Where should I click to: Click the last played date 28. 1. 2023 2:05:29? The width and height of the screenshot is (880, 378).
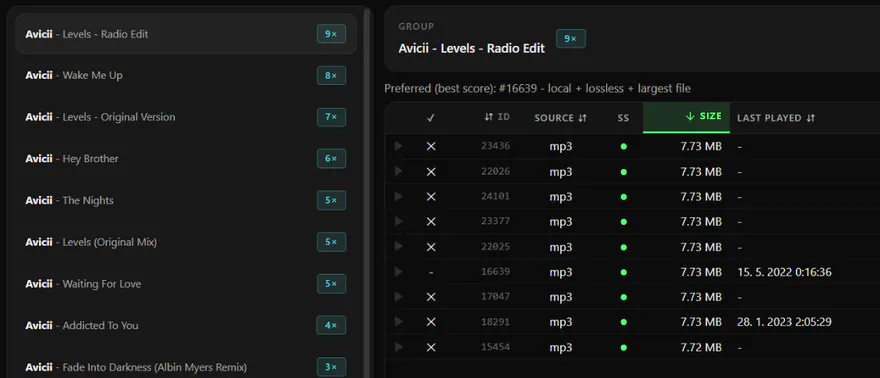tap(784, 322)
